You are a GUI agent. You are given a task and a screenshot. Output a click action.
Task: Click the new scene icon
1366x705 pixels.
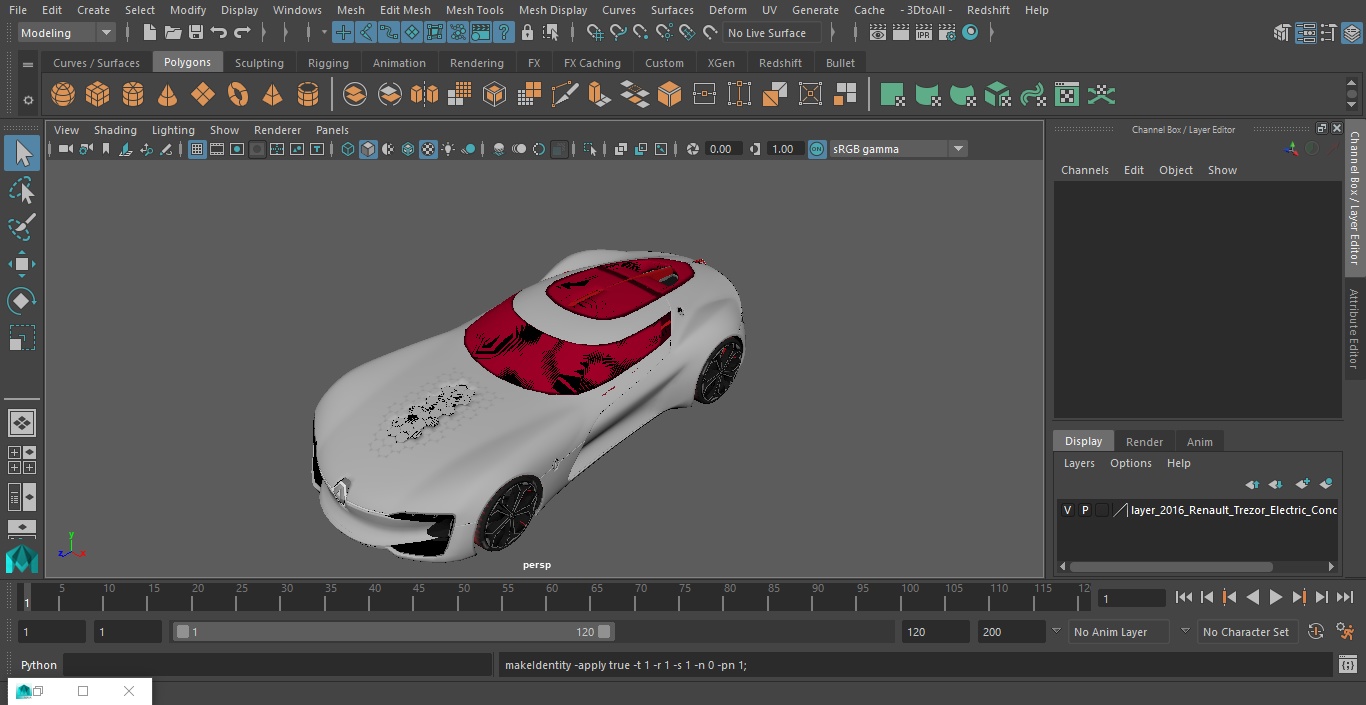coord(150,33)
